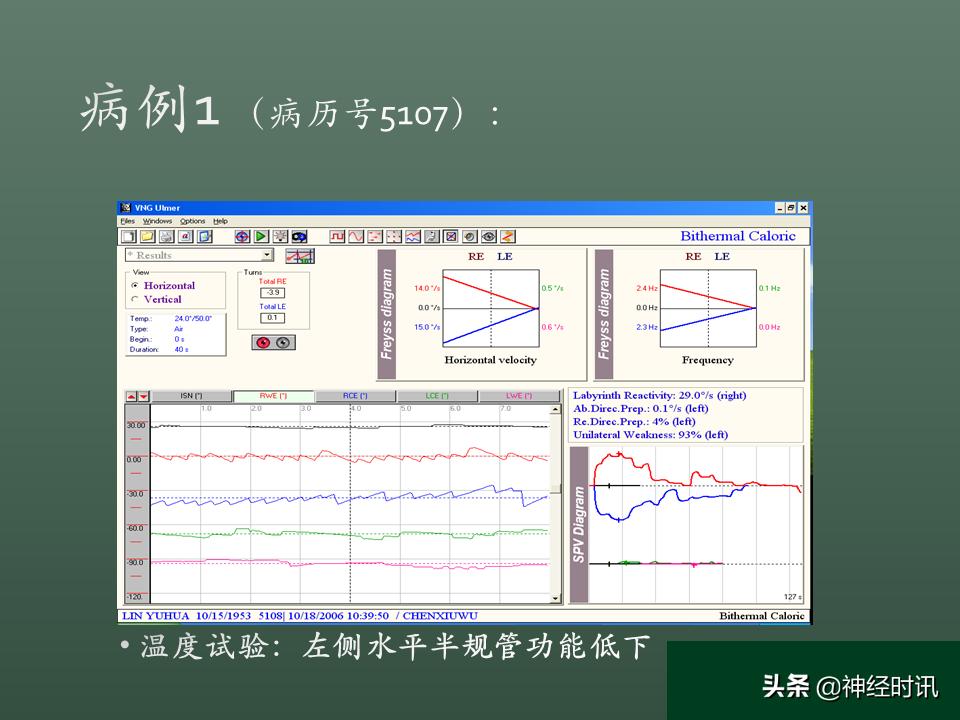Click patient name LIN YUHUA in status bar
Screen dimensions: 960x720
tap(156, 616)
